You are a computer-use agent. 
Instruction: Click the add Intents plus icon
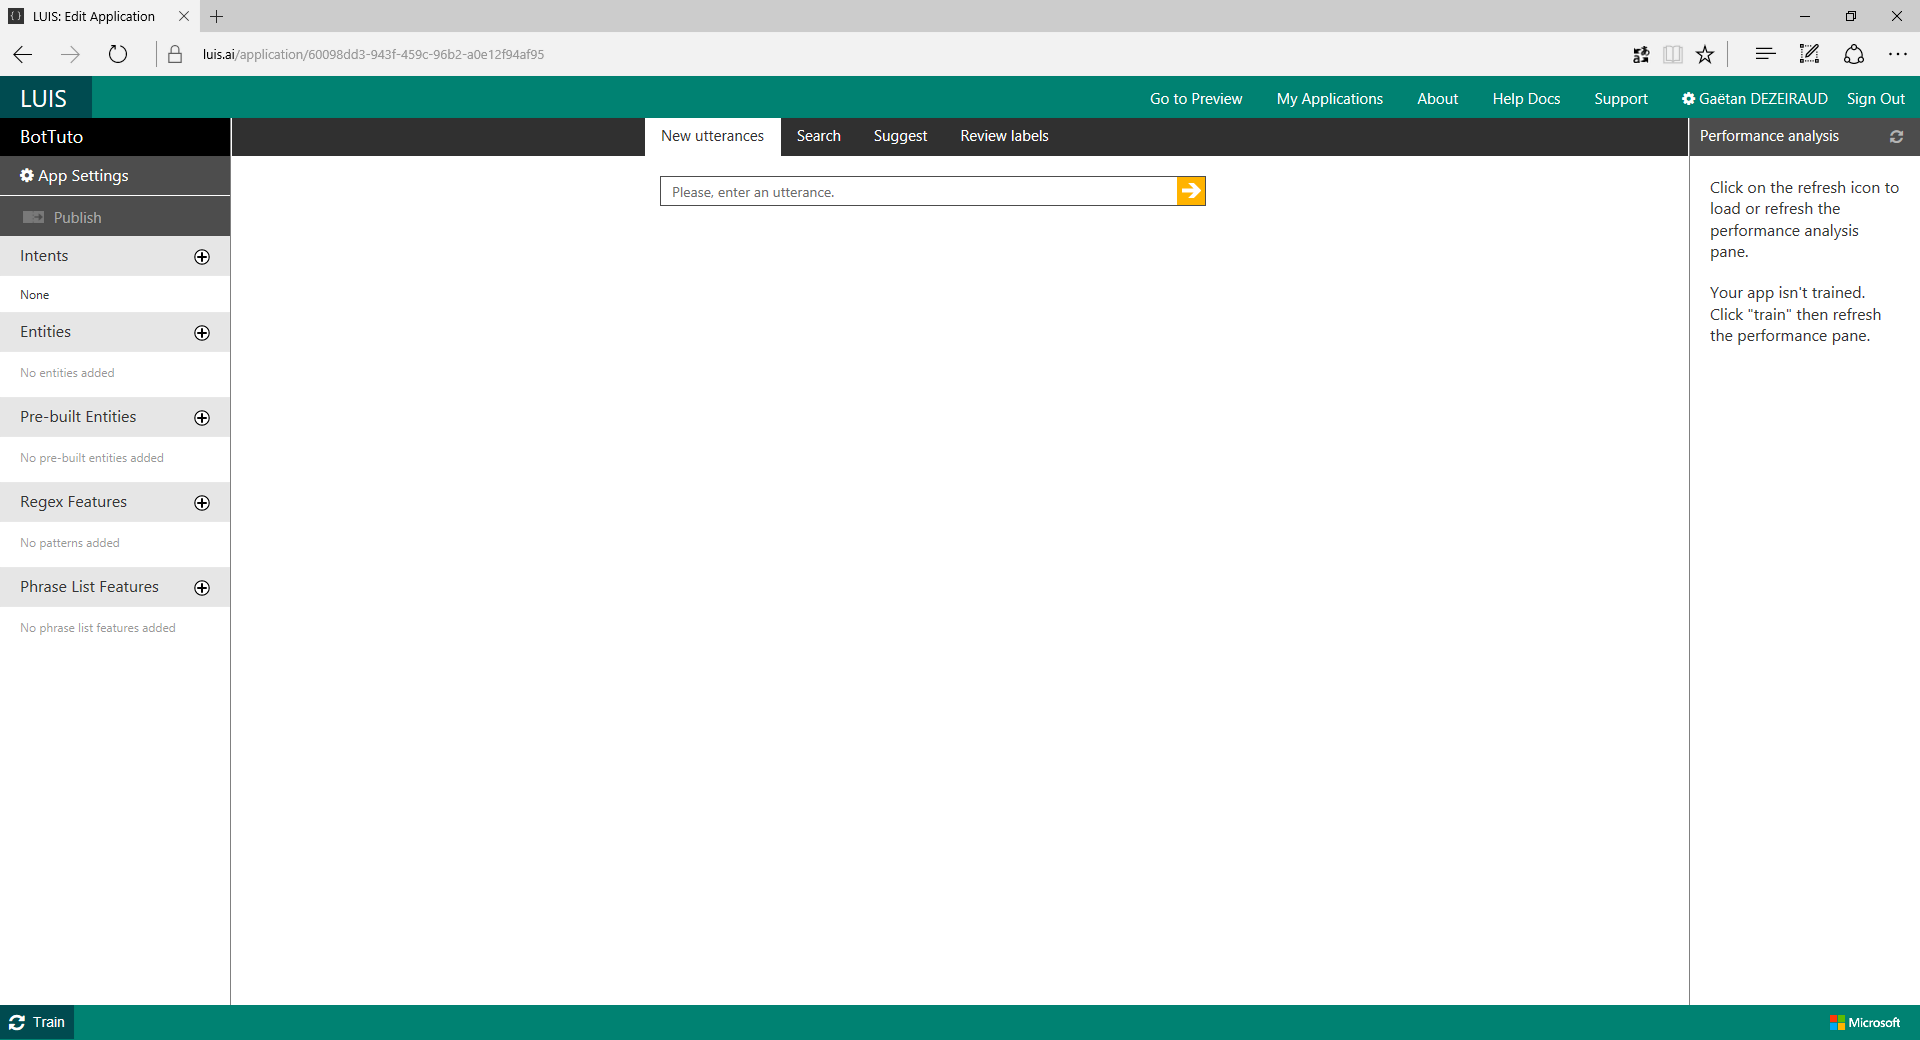pos(202,257)
